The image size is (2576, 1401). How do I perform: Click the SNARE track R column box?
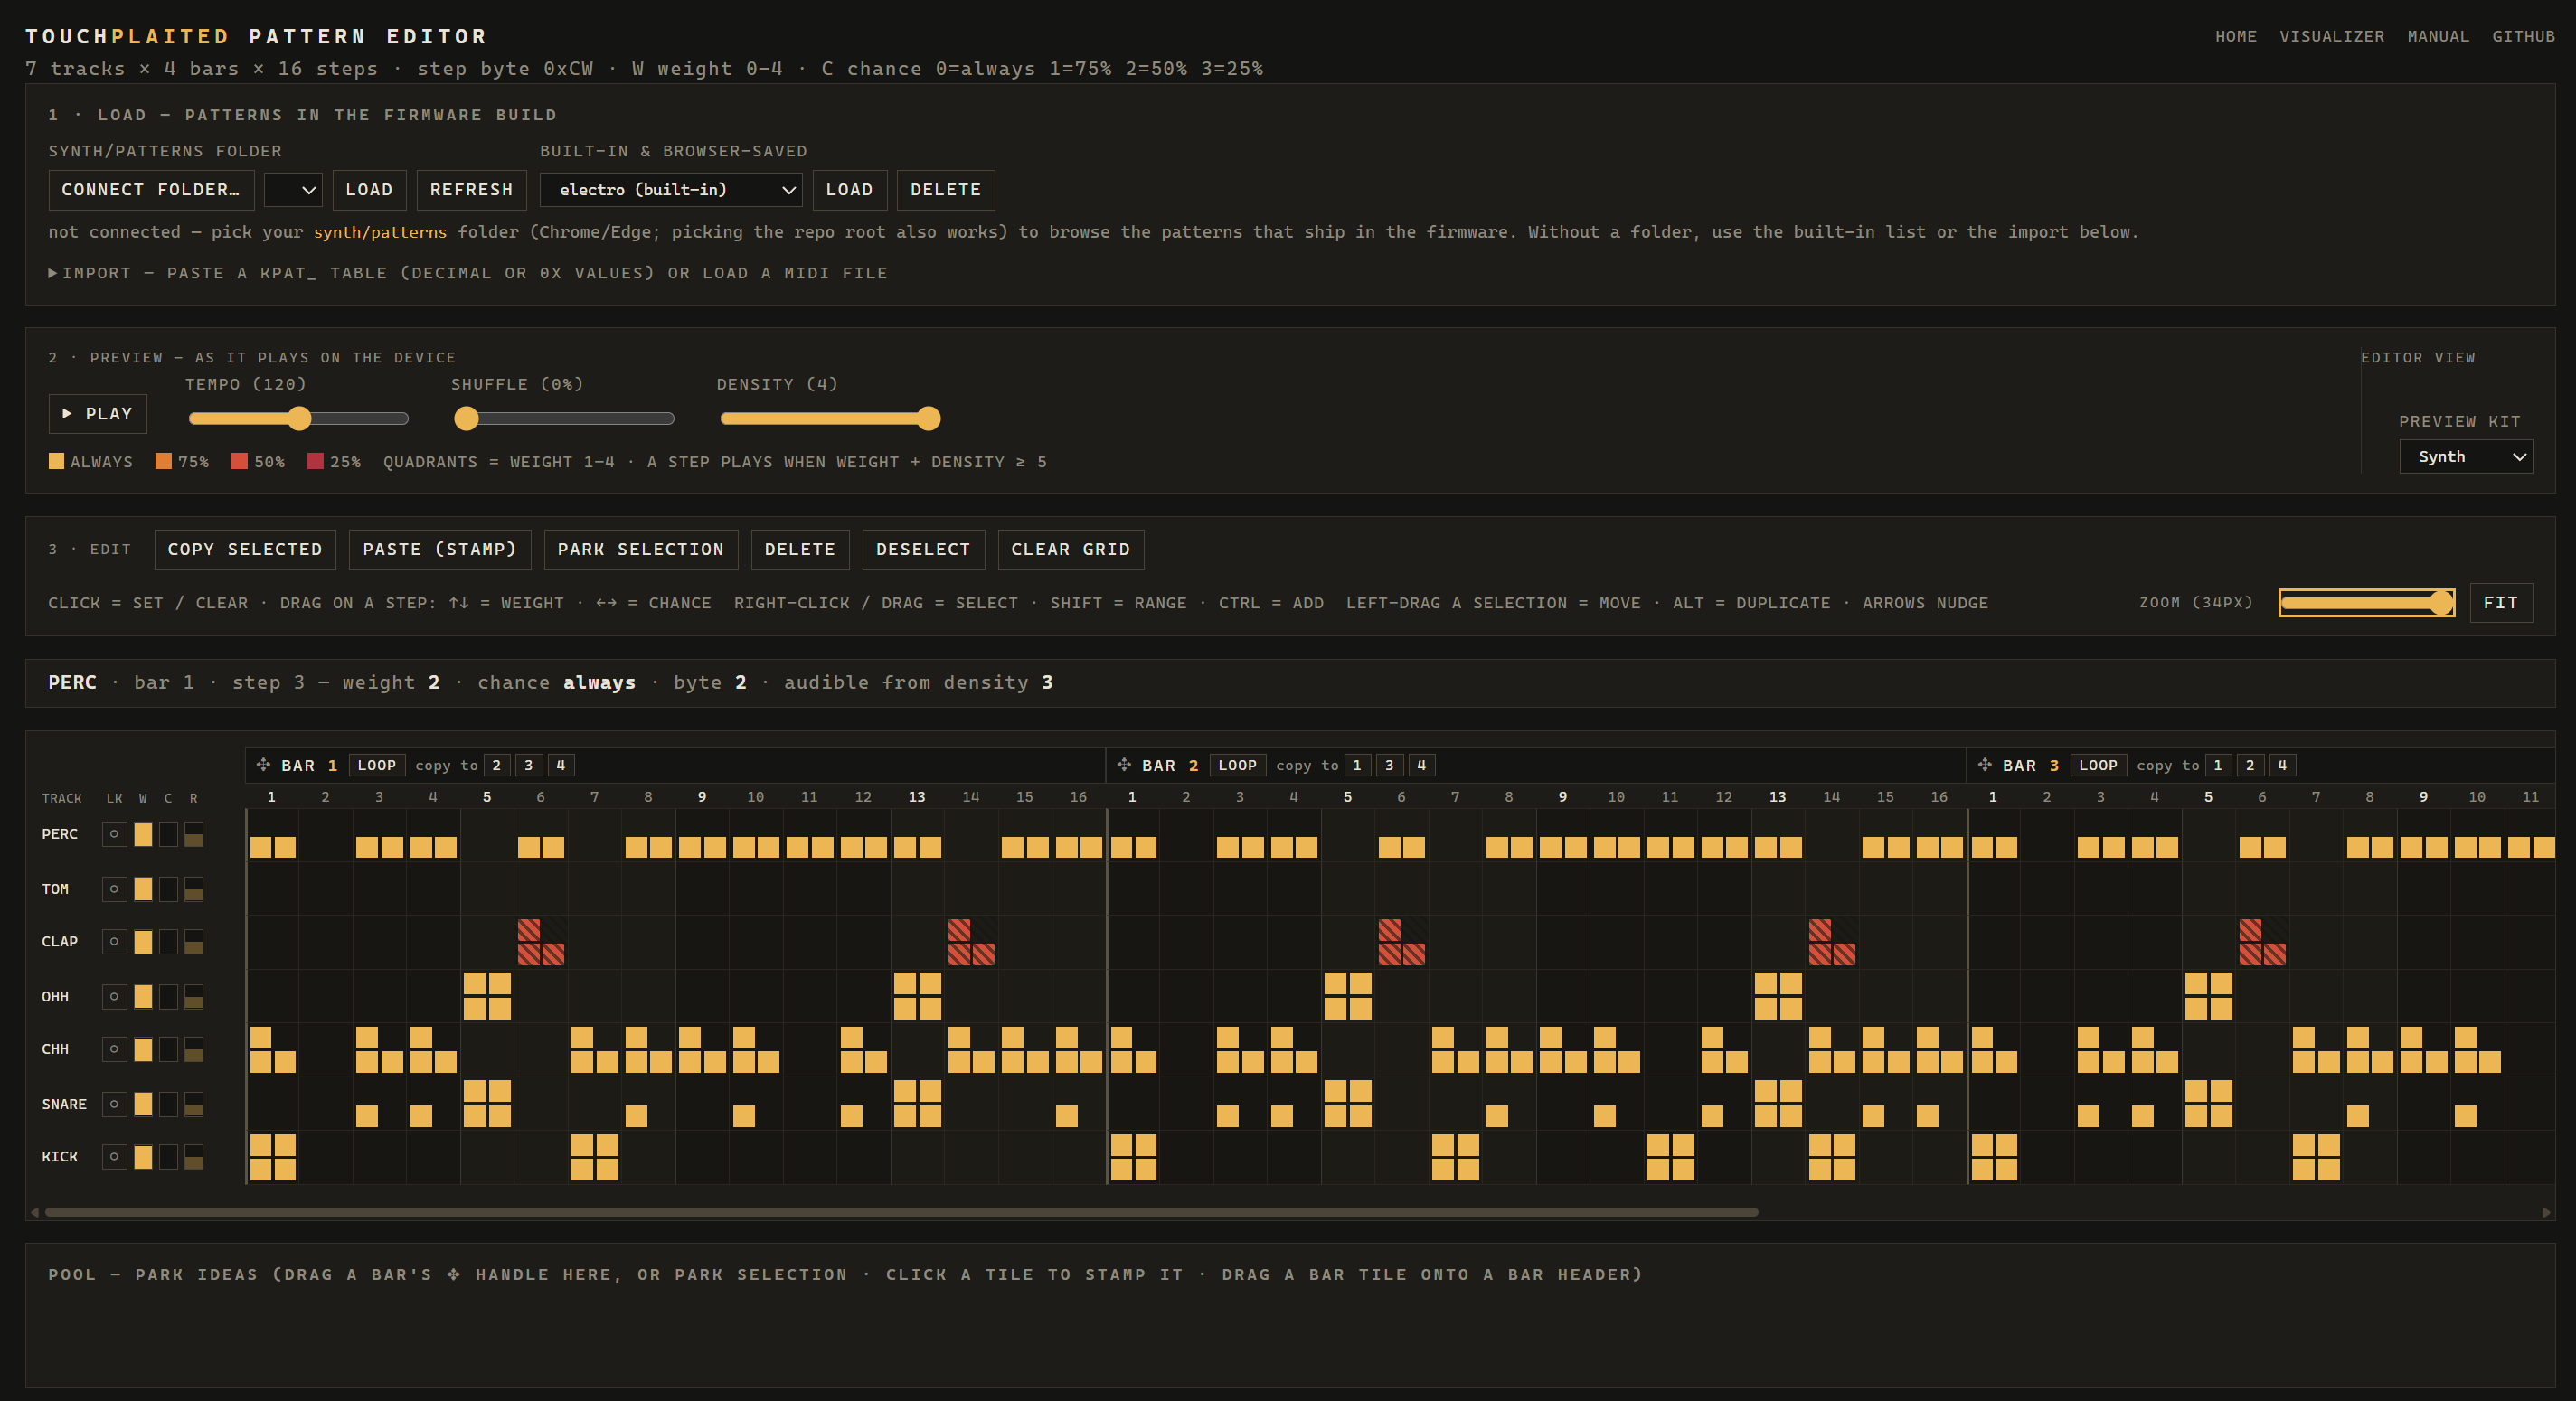(194, 1104)
